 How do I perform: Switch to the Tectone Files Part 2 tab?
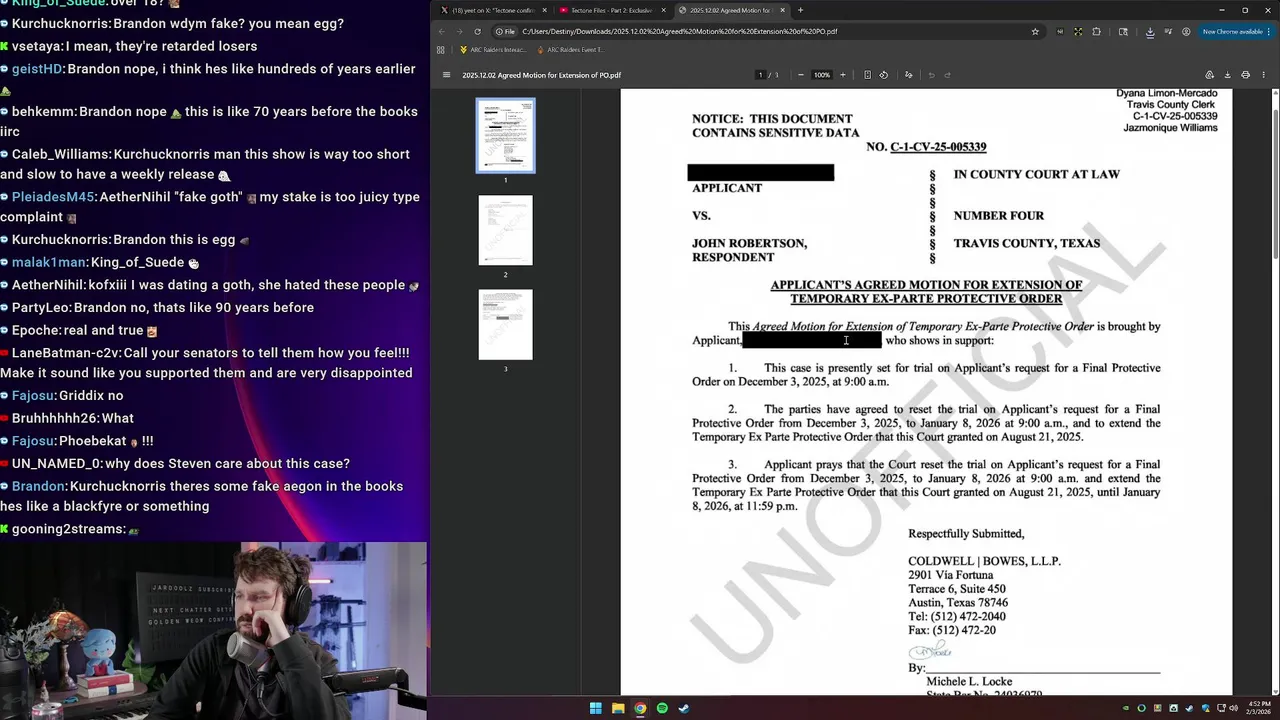pos(610,10)
